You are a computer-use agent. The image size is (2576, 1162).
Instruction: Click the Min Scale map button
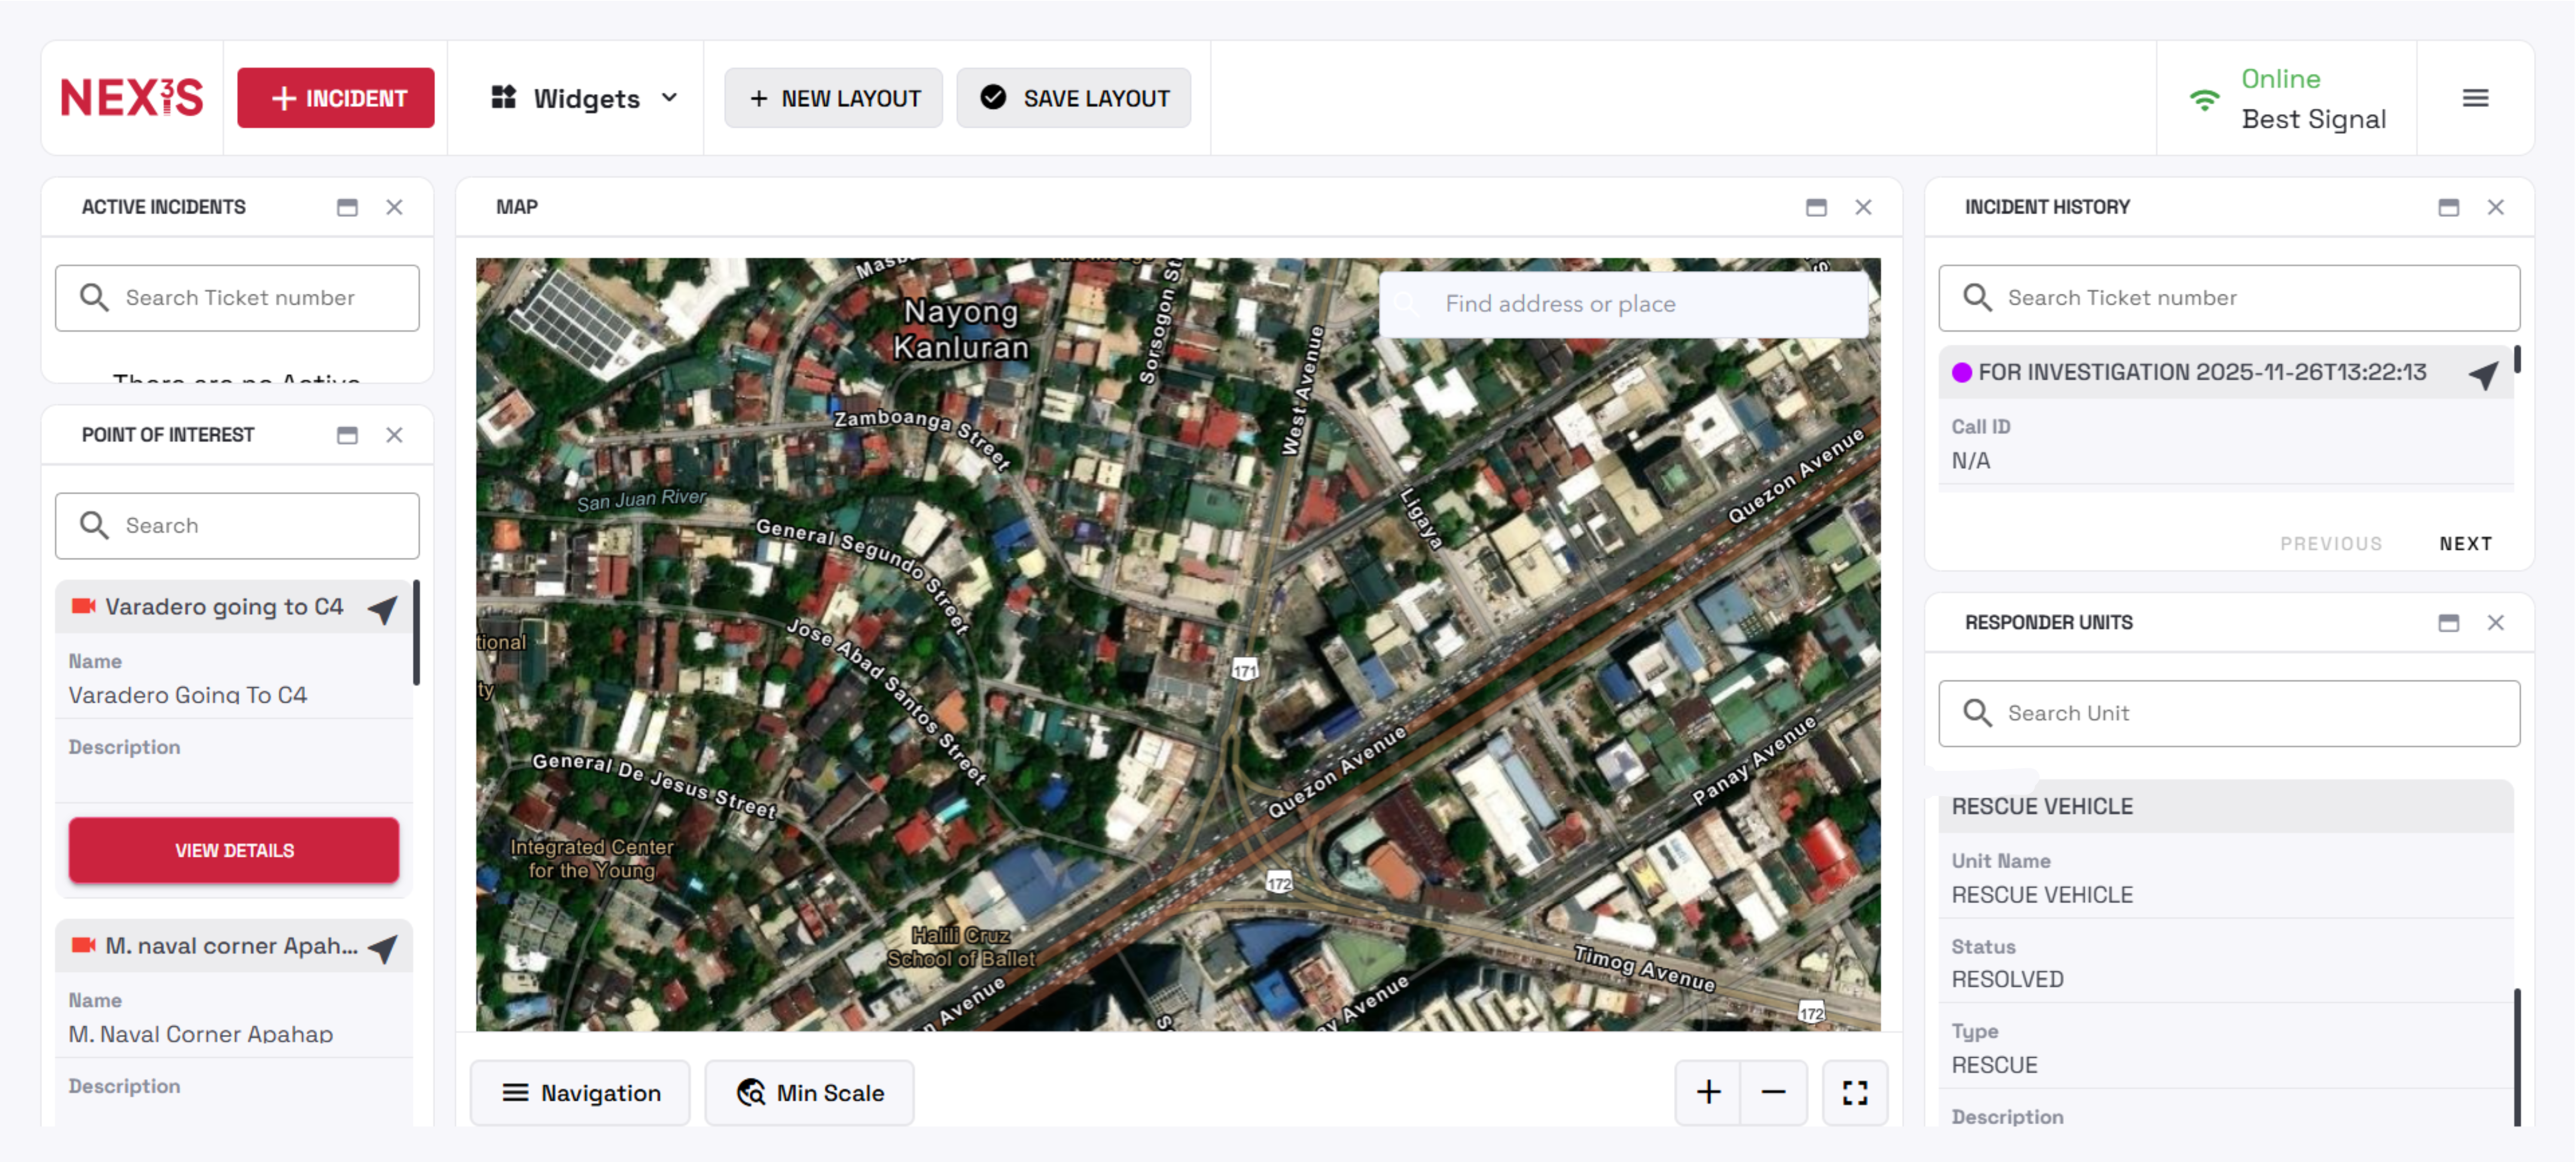click(x=810, y=1092)
